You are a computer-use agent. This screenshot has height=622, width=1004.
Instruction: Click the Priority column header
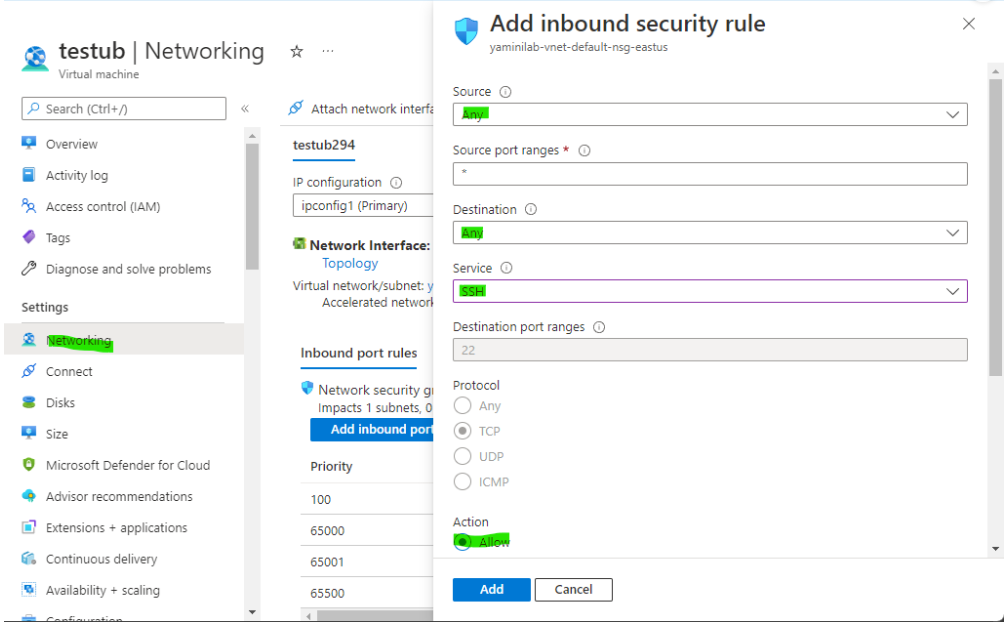coord(331,466)
